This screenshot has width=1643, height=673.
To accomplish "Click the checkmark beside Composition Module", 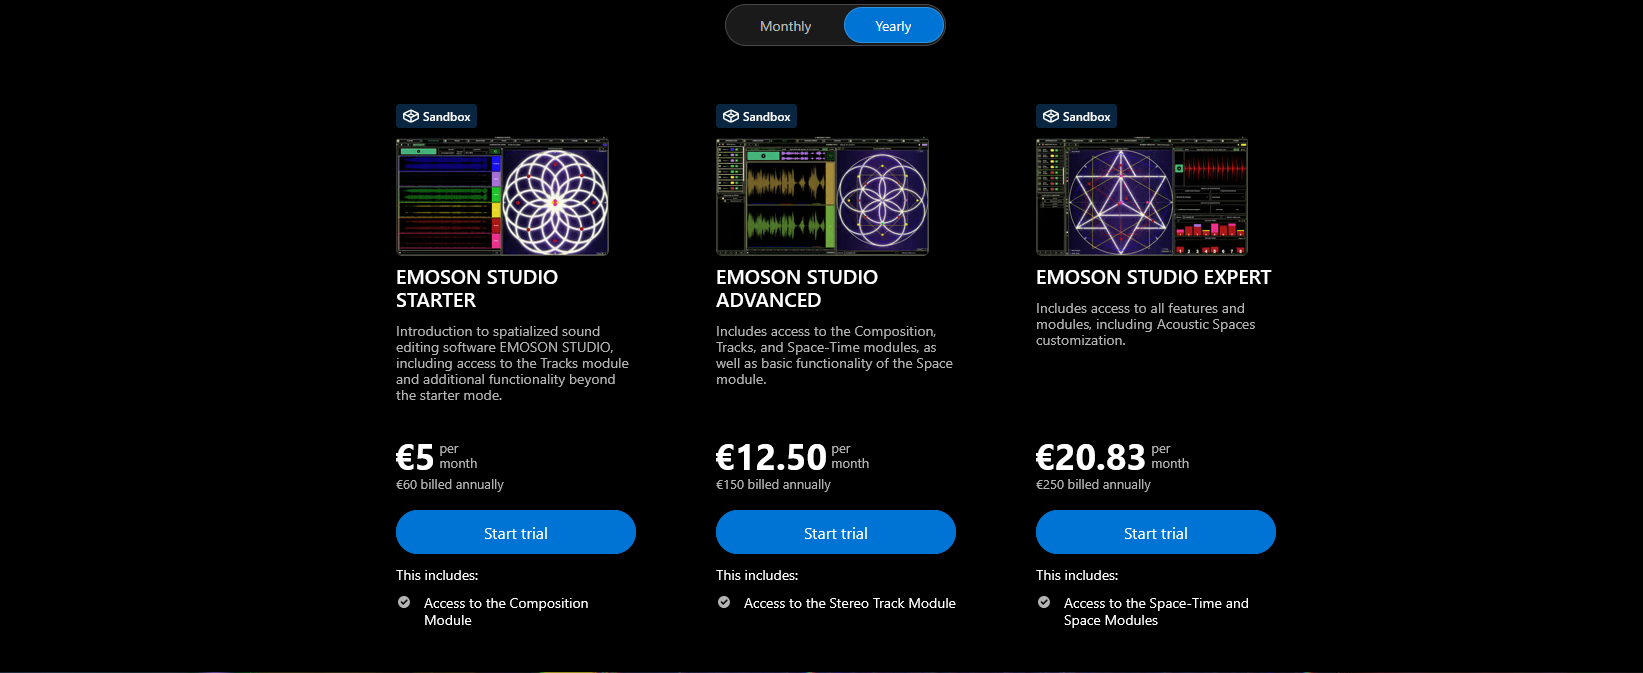I will pos(403,602).
